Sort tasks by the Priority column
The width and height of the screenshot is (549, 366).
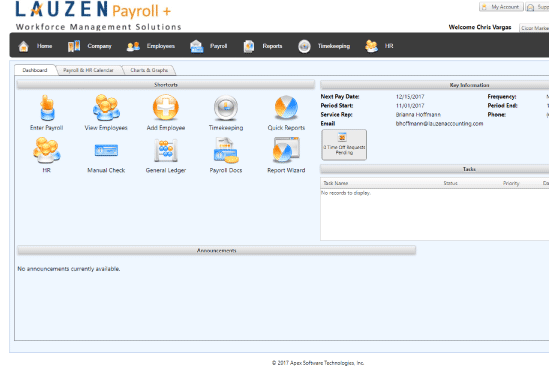[511, 183]
